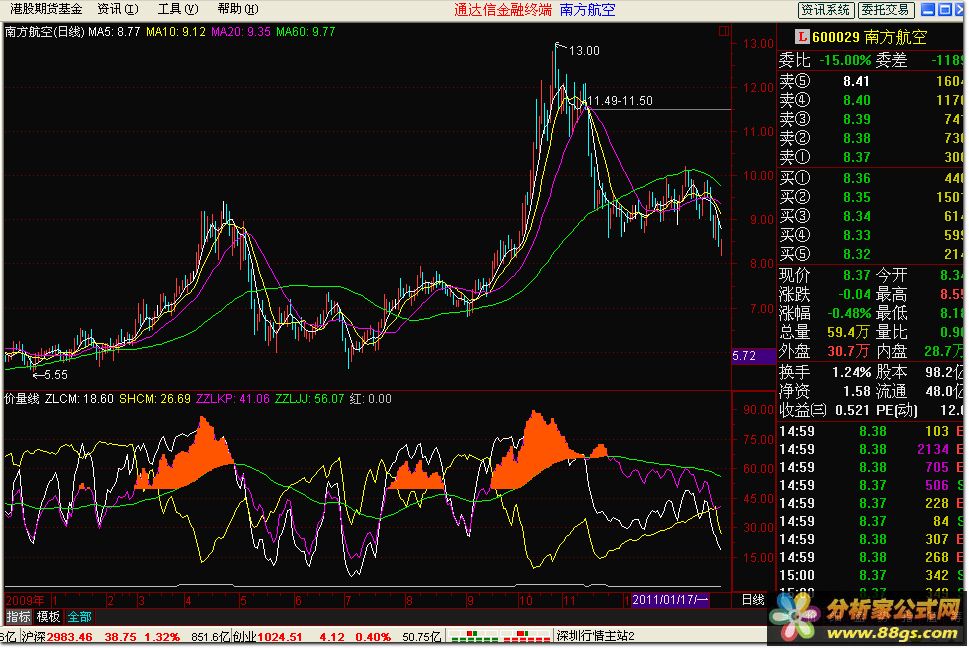Click the small red square icon at the chart corner
969x648 pixels.
pos(724,31)
